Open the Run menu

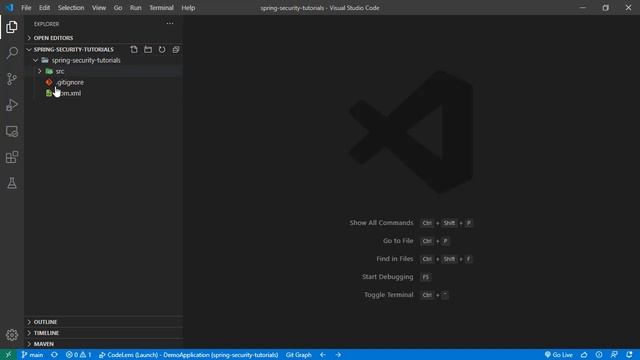(x=136, y=8)
